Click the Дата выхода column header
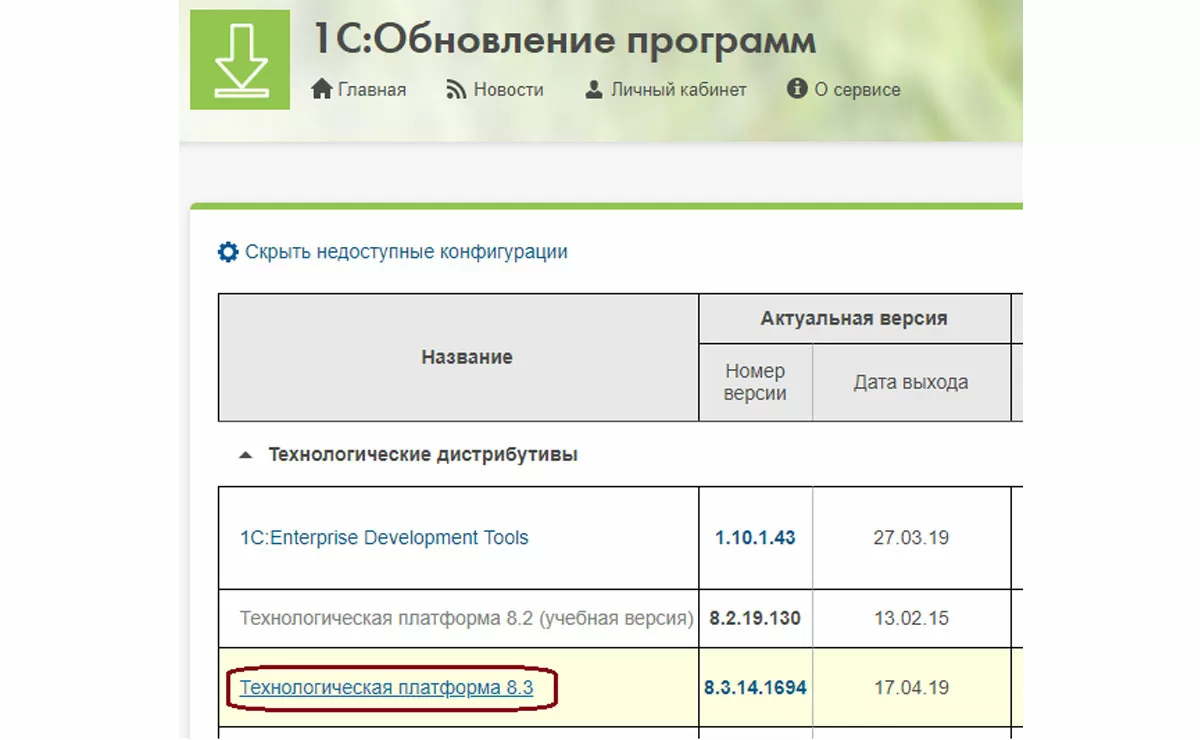1200x740 pixels. (x=910, y=382)
